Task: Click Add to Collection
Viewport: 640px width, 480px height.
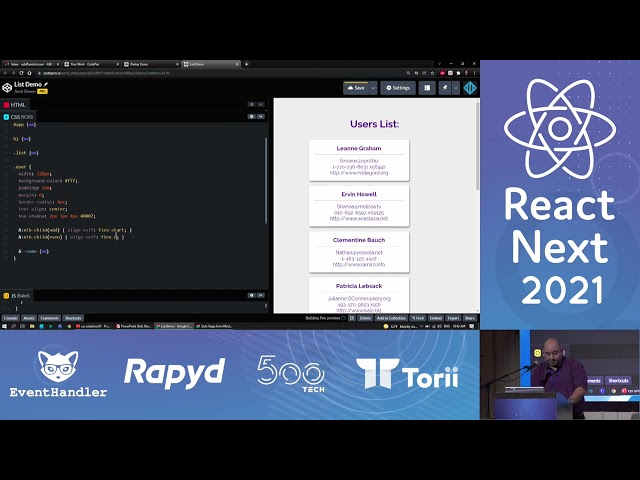Action: [391, 318]
